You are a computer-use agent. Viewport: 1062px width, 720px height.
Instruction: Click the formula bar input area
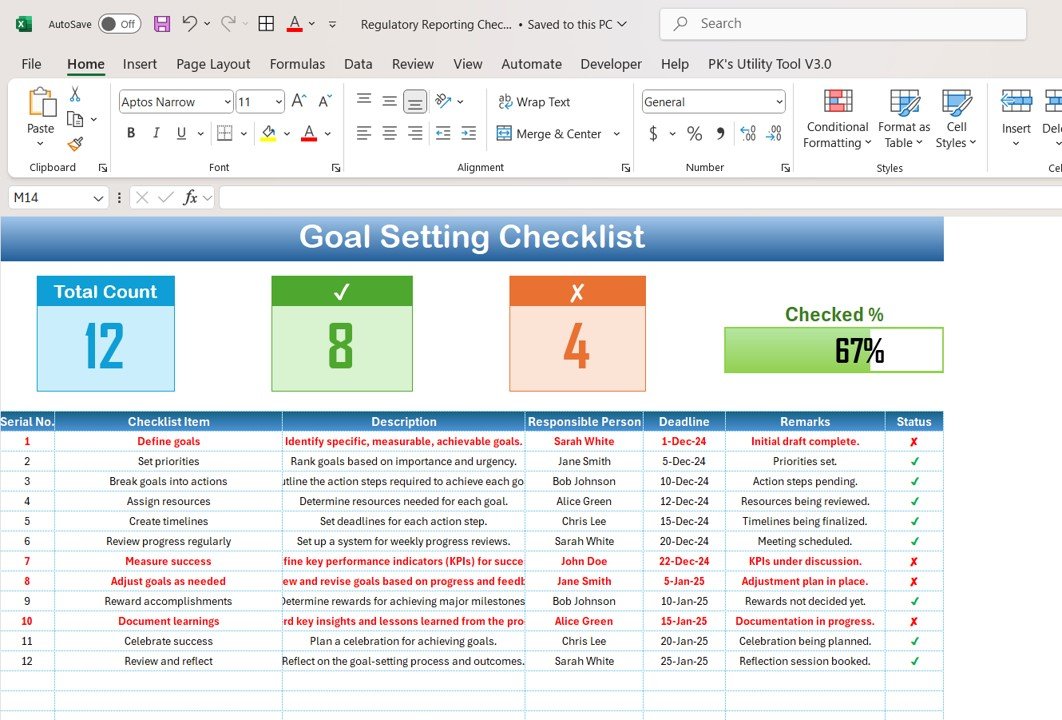coord(640,198)
